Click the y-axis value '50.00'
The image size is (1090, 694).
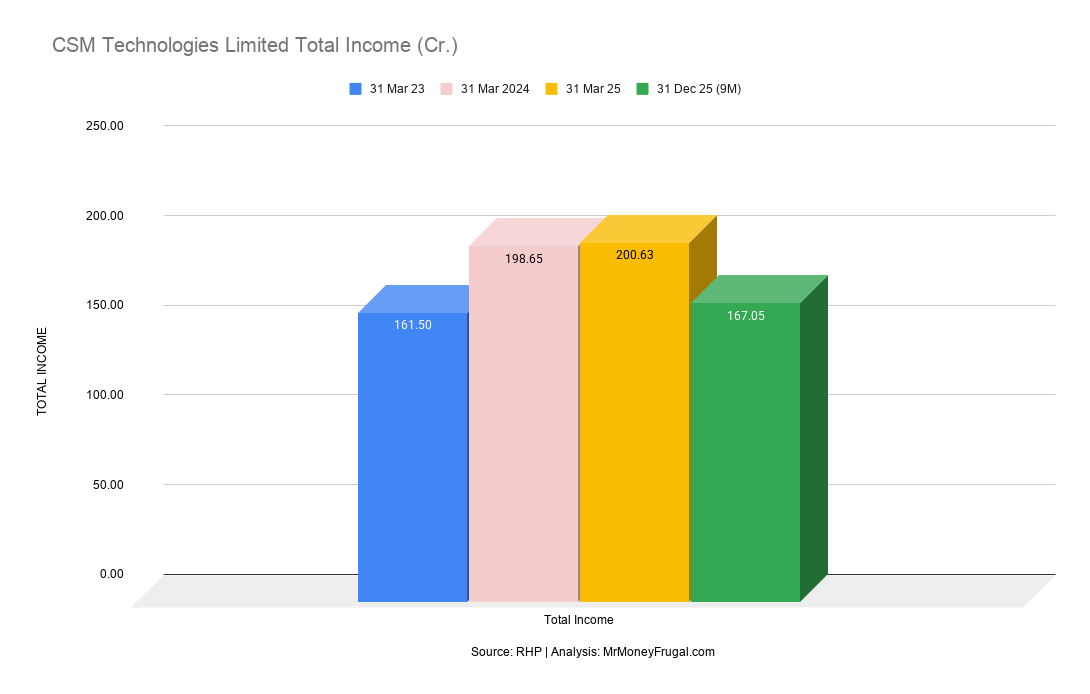pos(108,484)
